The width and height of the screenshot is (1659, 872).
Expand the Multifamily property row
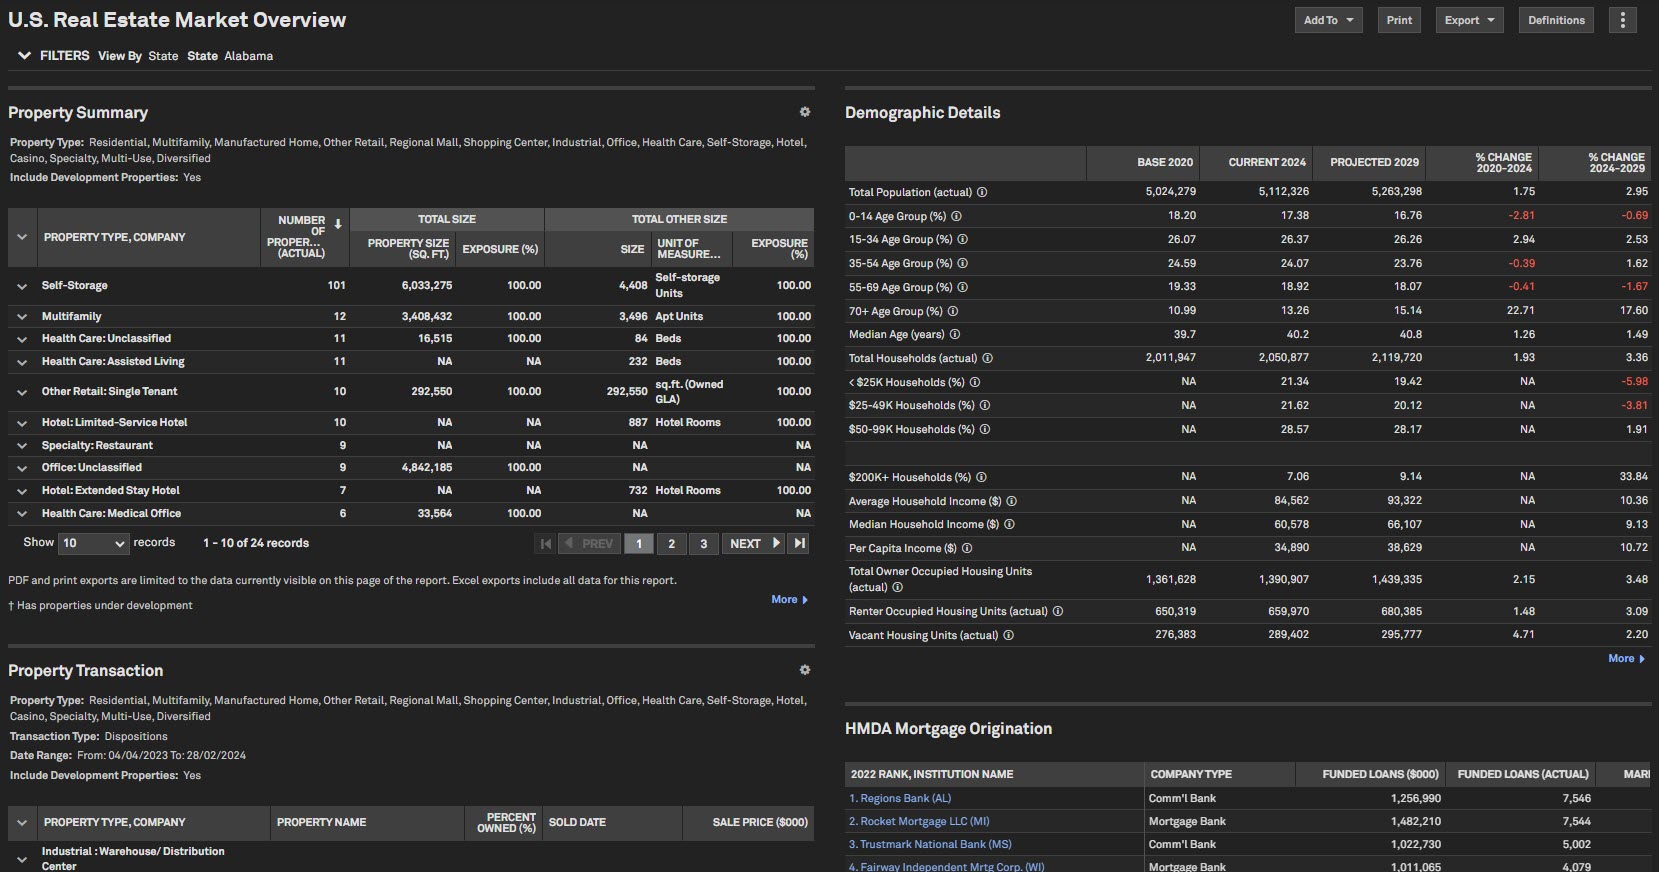click(21, 316)
